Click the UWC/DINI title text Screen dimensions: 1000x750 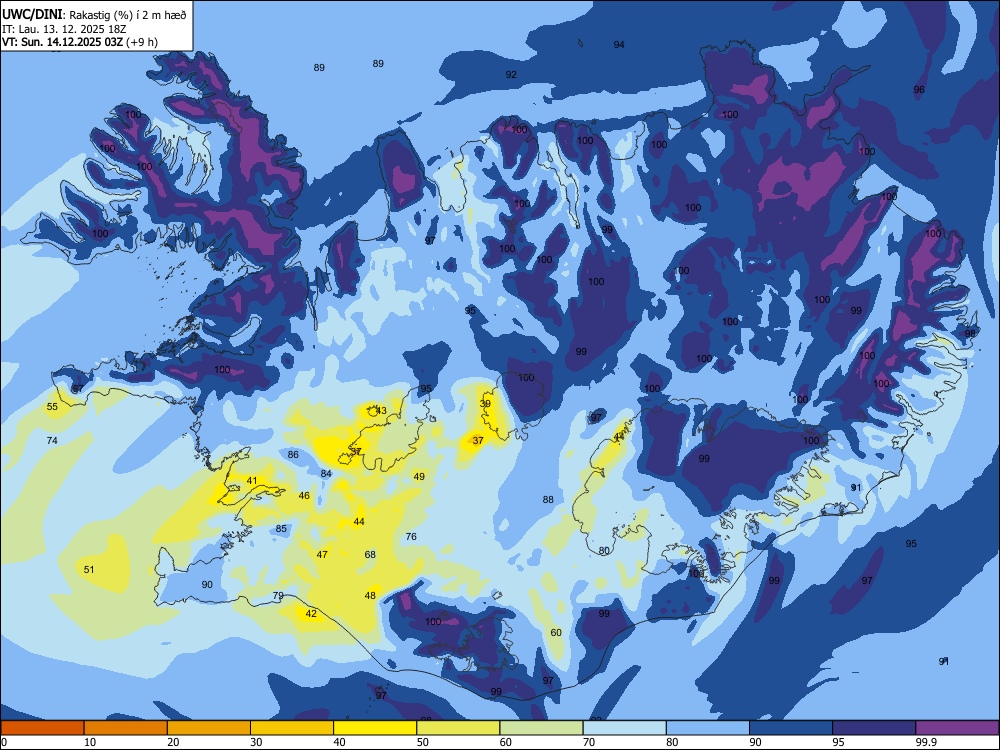pos(32,15)
